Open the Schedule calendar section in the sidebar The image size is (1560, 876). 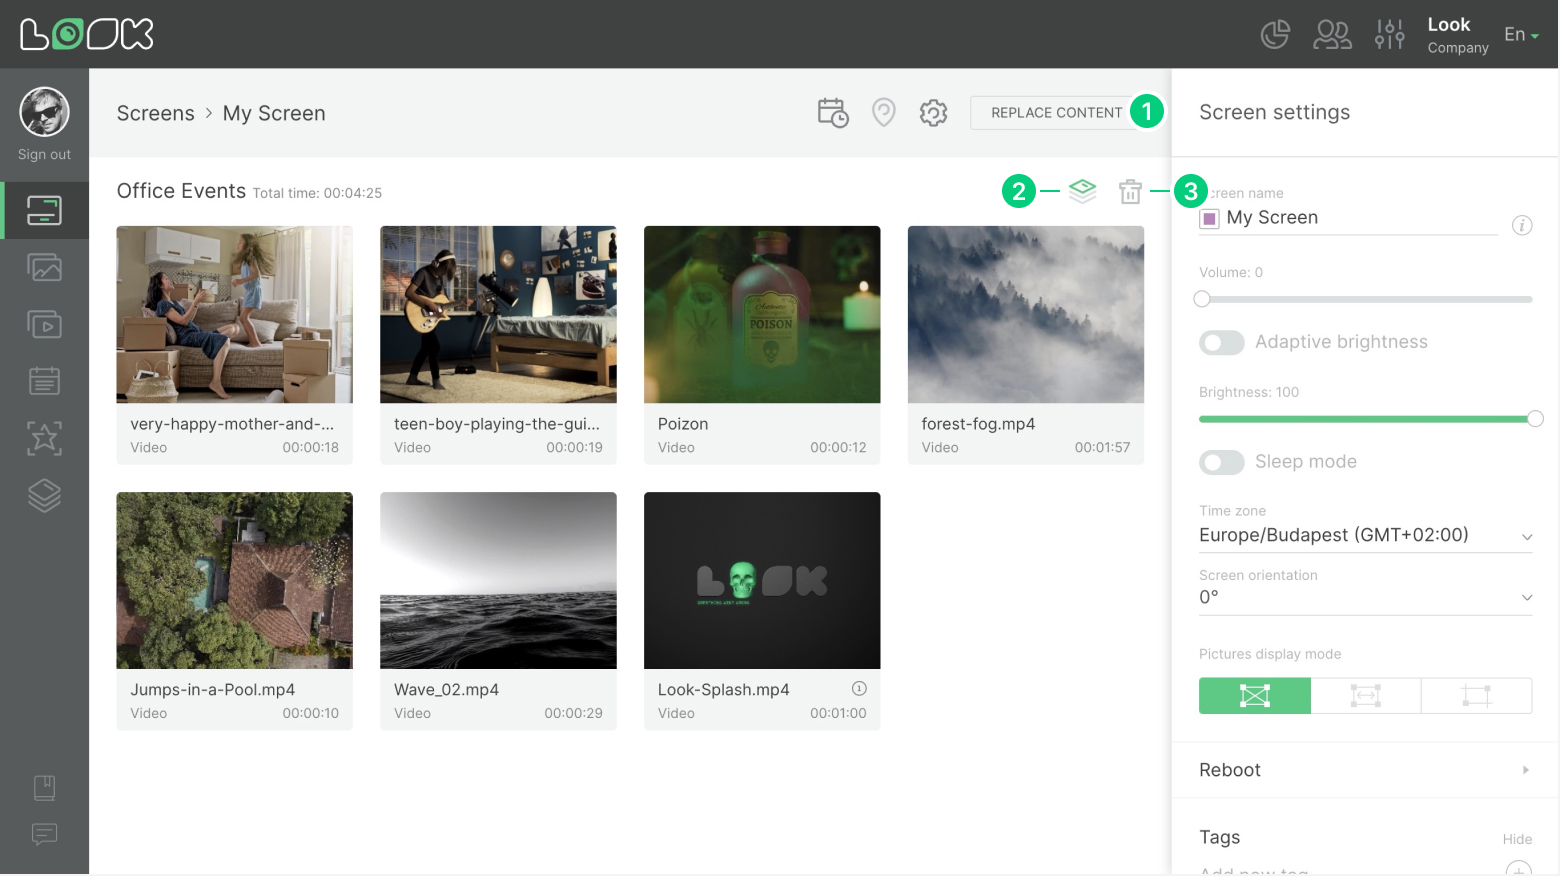point(44,380)
